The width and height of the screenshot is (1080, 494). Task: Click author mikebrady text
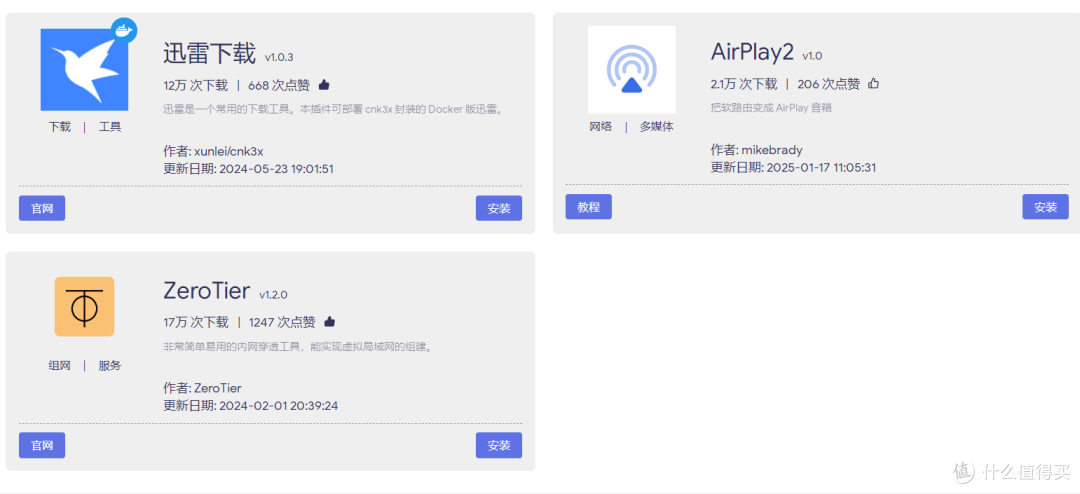pos(757,150)
